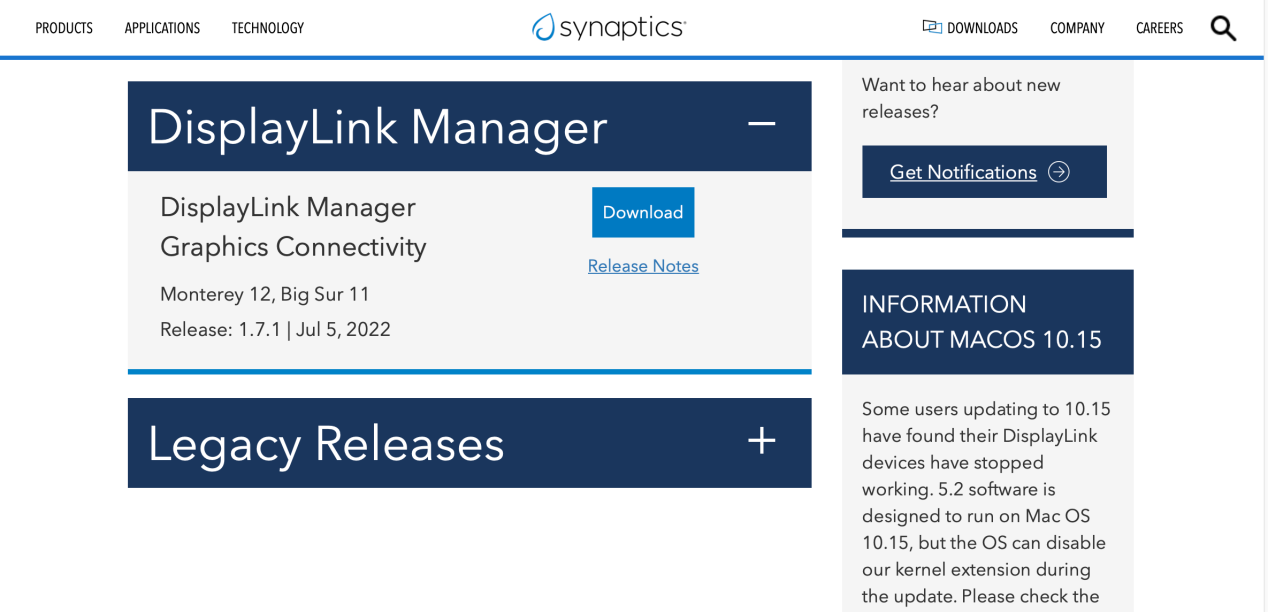Click the DisplayLink Manager section title

377,127
